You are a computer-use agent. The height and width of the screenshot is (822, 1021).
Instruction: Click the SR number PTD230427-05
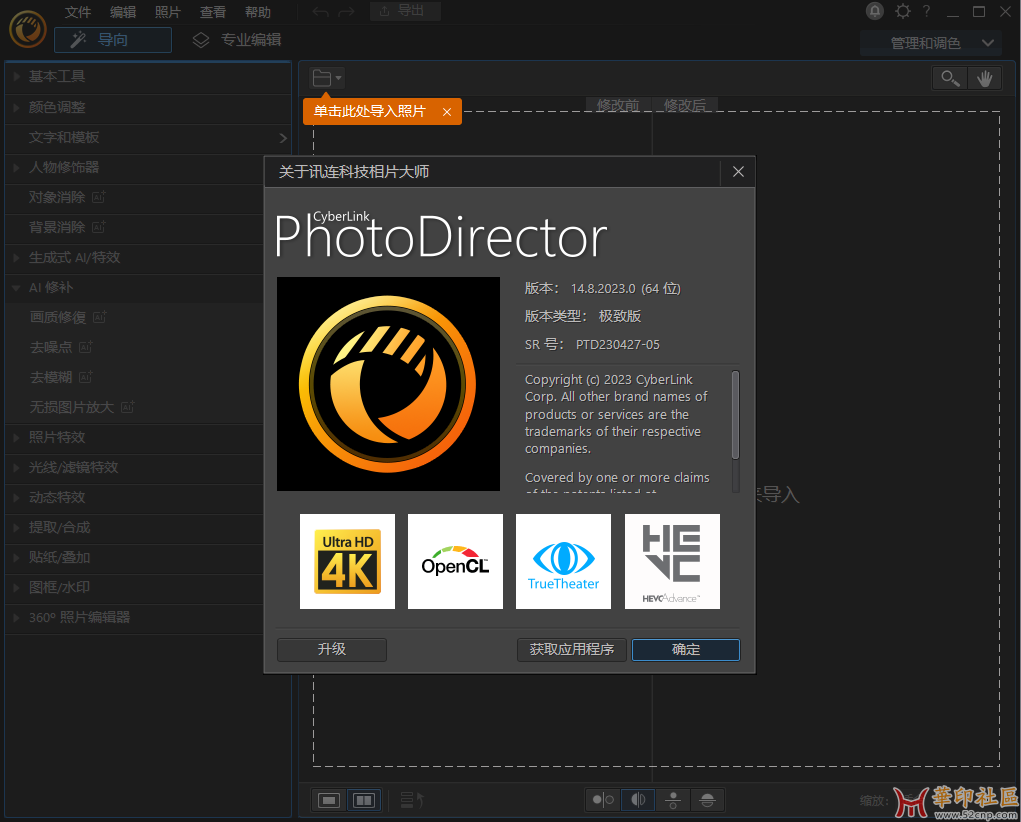(x=617, y=345)
